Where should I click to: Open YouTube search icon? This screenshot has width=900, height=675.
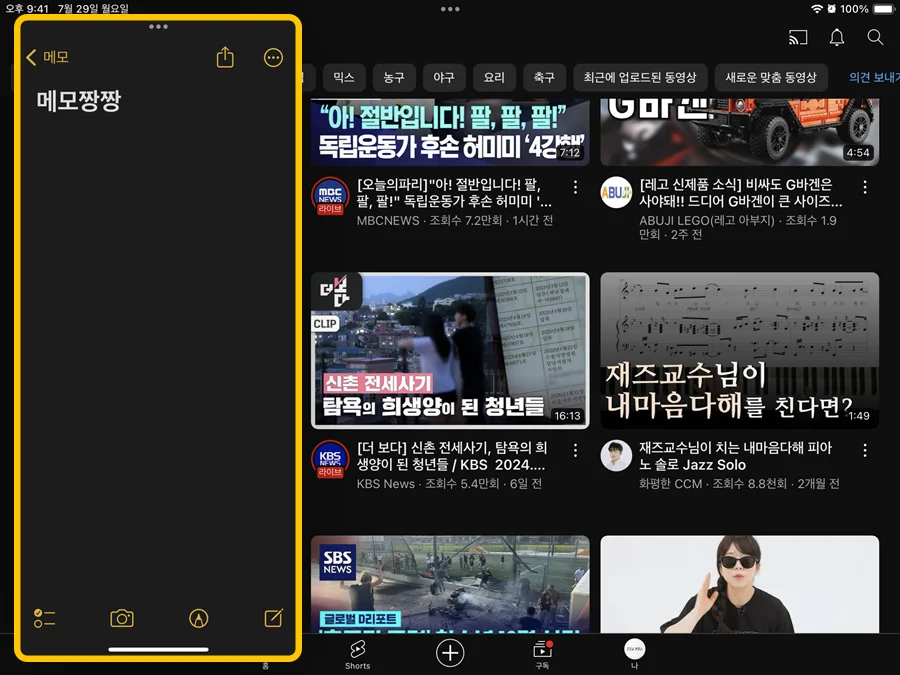pyautogui.click(x=875, y=37)
